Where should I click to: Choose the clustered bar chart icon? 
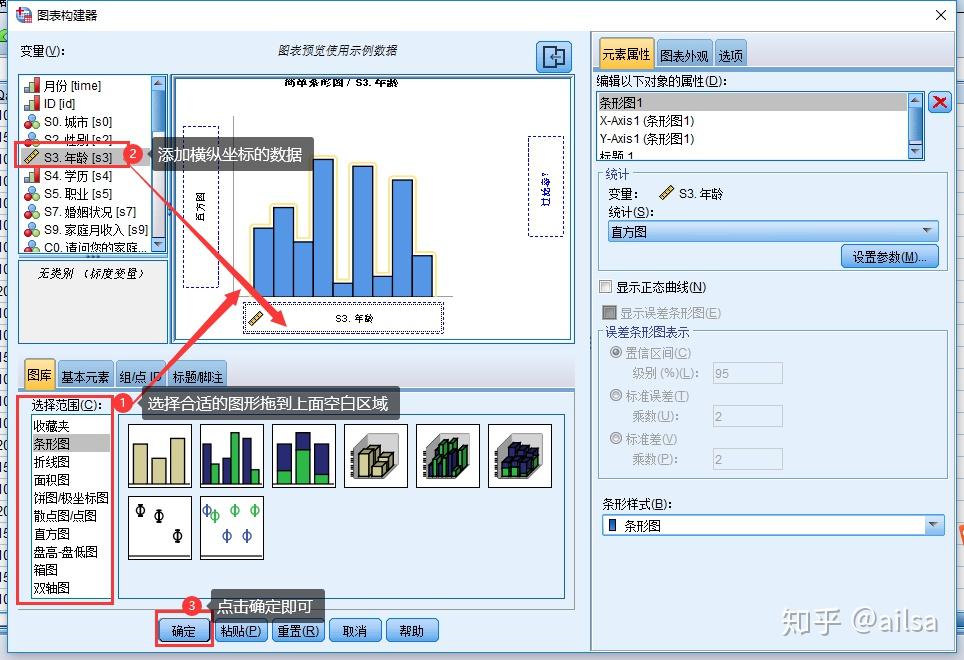pos(232,456)
